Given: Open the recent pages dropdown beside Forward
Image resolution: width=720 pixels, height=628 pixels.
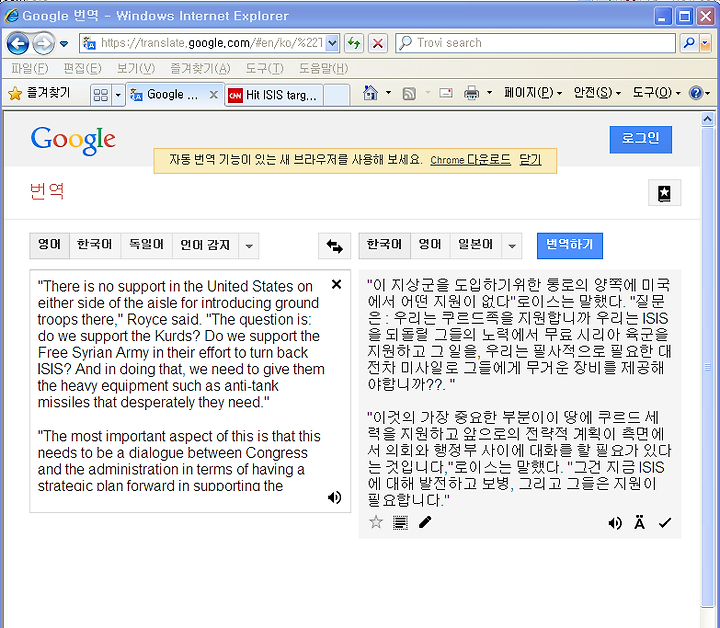Looking at the screenshot, I should point(64,44).
